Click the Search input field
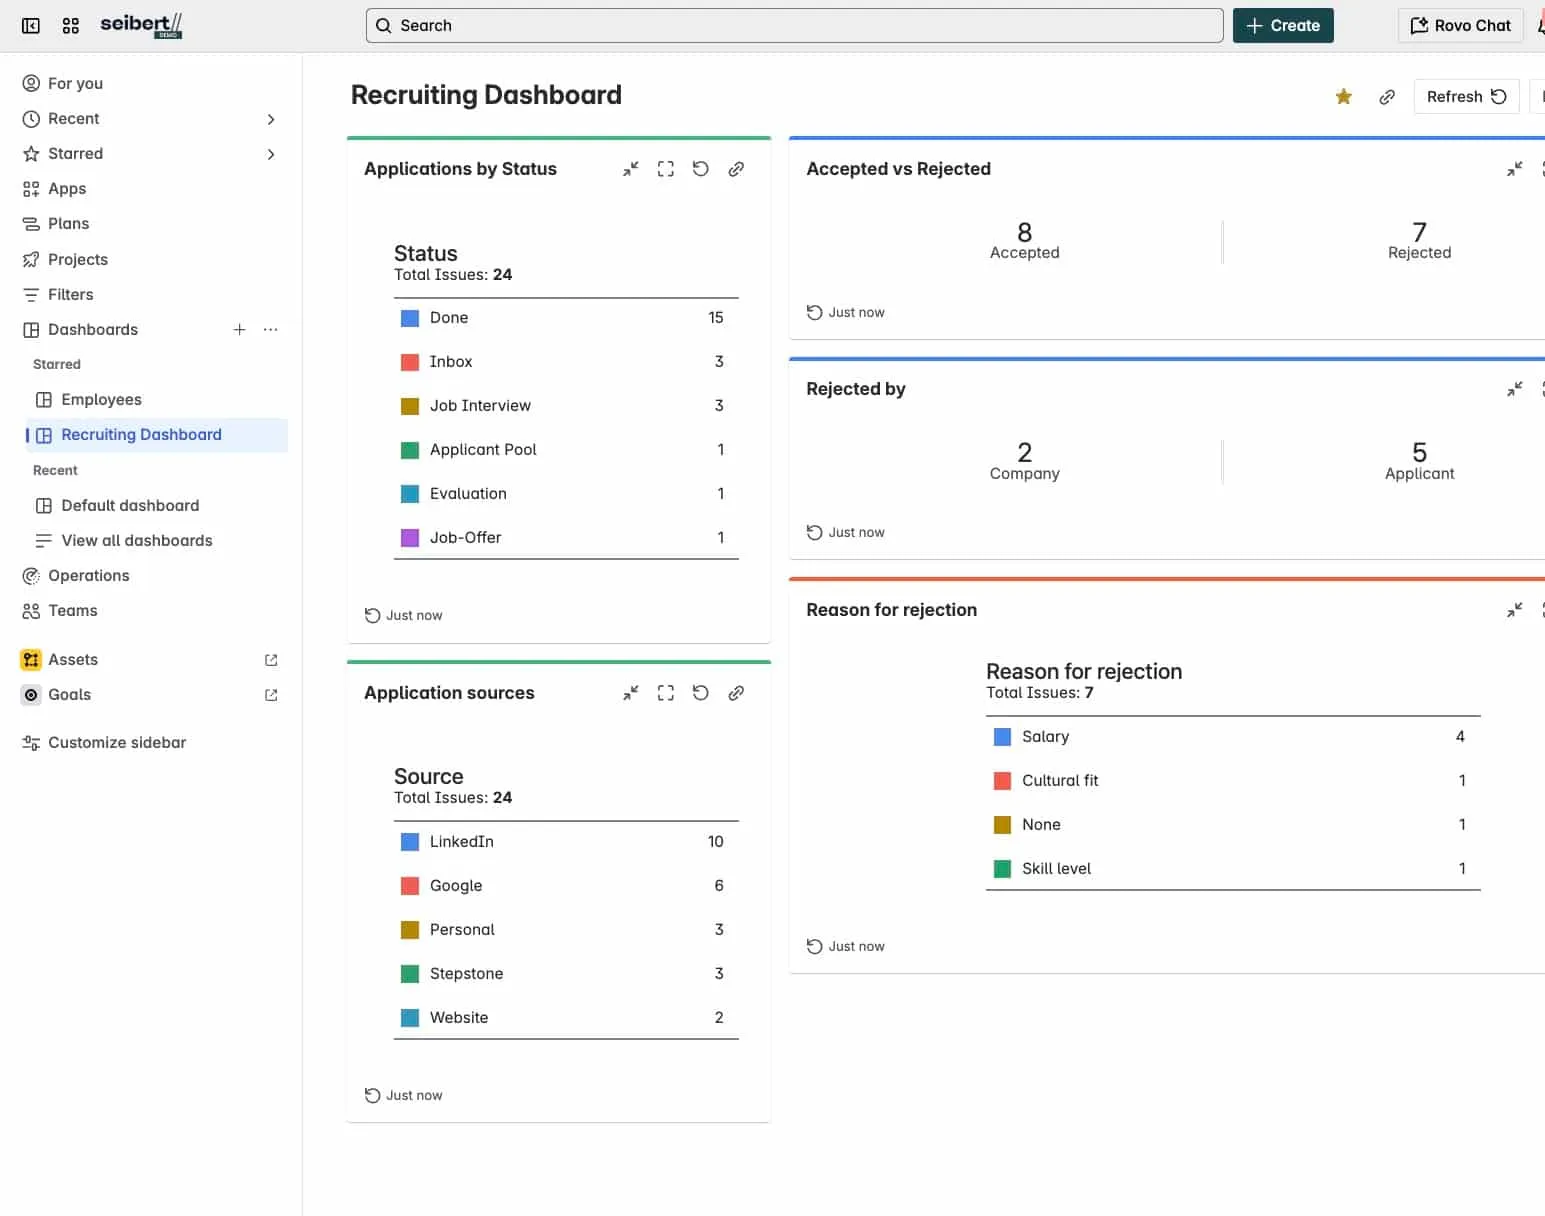Screen dimensions: 1545x1216 click(794, 26)
